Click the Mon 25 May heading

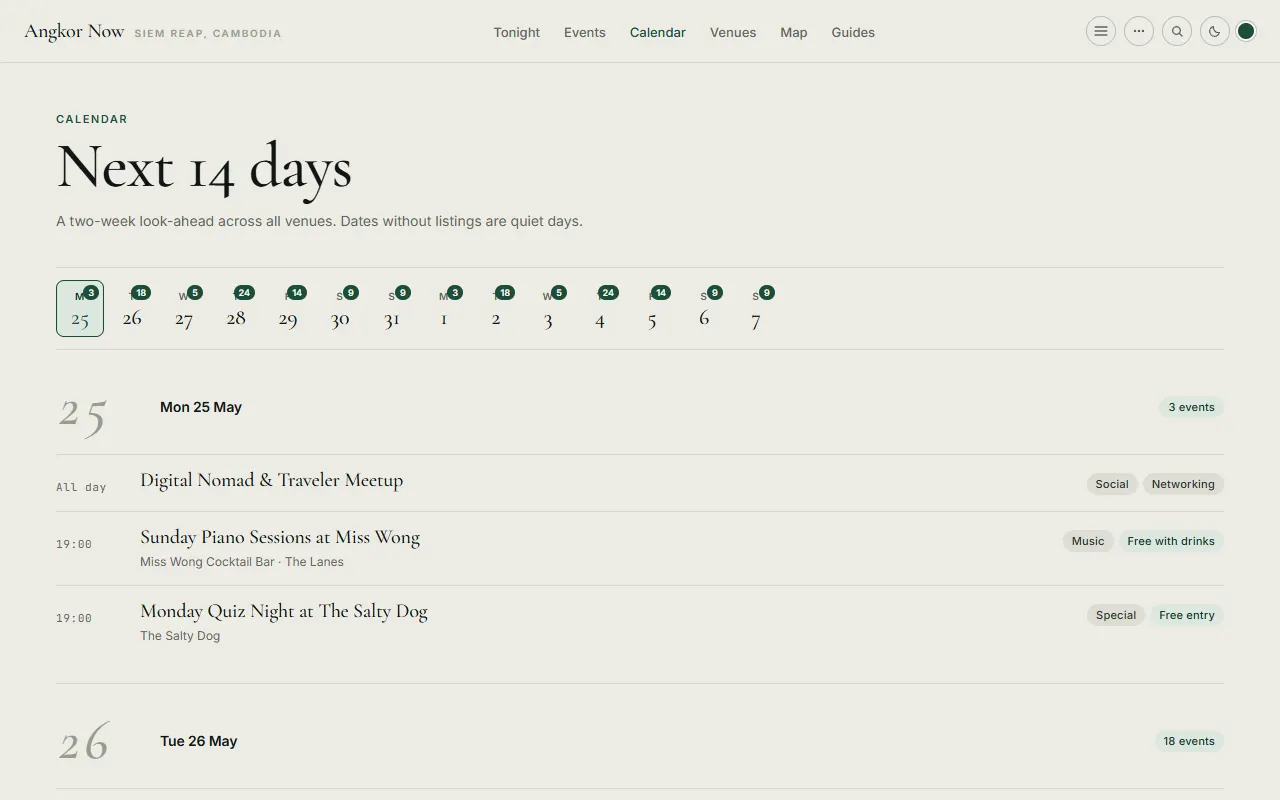coord(201,407)
